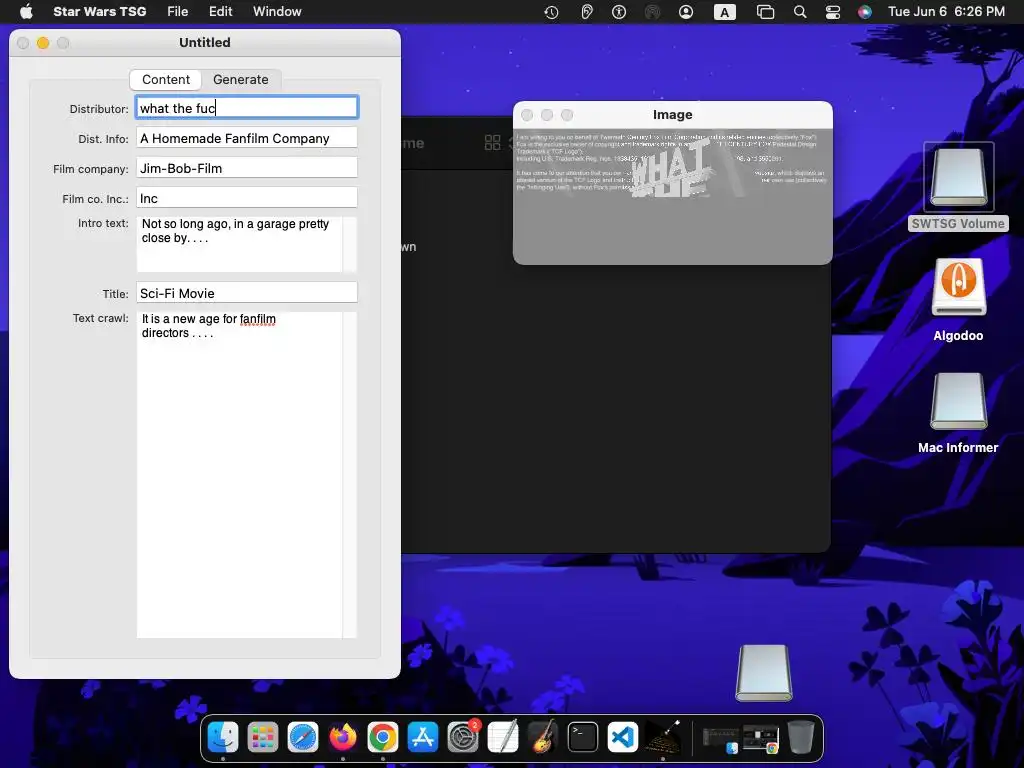The height and width of the screenshot is (768, 1024).
Task: Click the Untitled window title
Action: 204,42
